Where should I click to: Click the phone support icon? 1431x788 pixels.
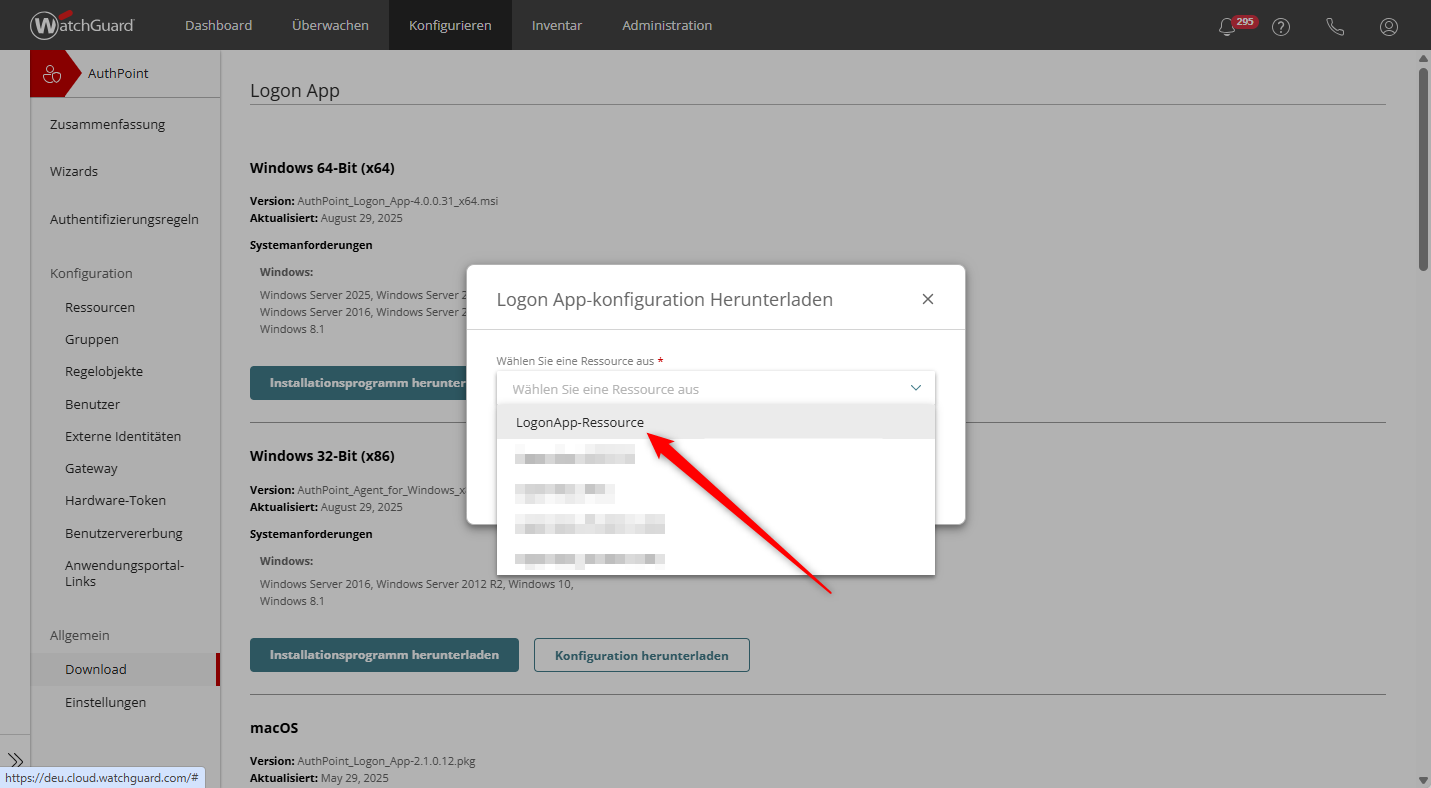pyautogui.click(x=1335, y=27)
